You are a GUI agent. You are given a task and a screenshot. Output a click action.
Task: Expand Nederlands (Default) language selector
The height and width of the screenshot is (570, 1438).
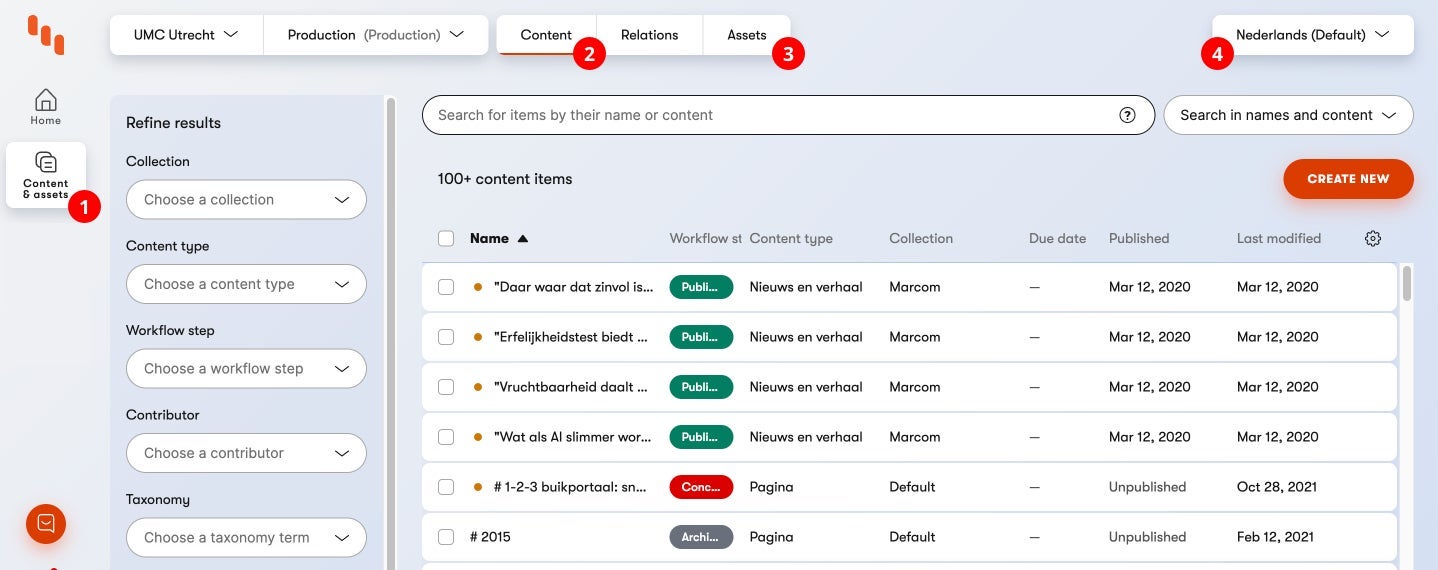(x=1312, y=35)
